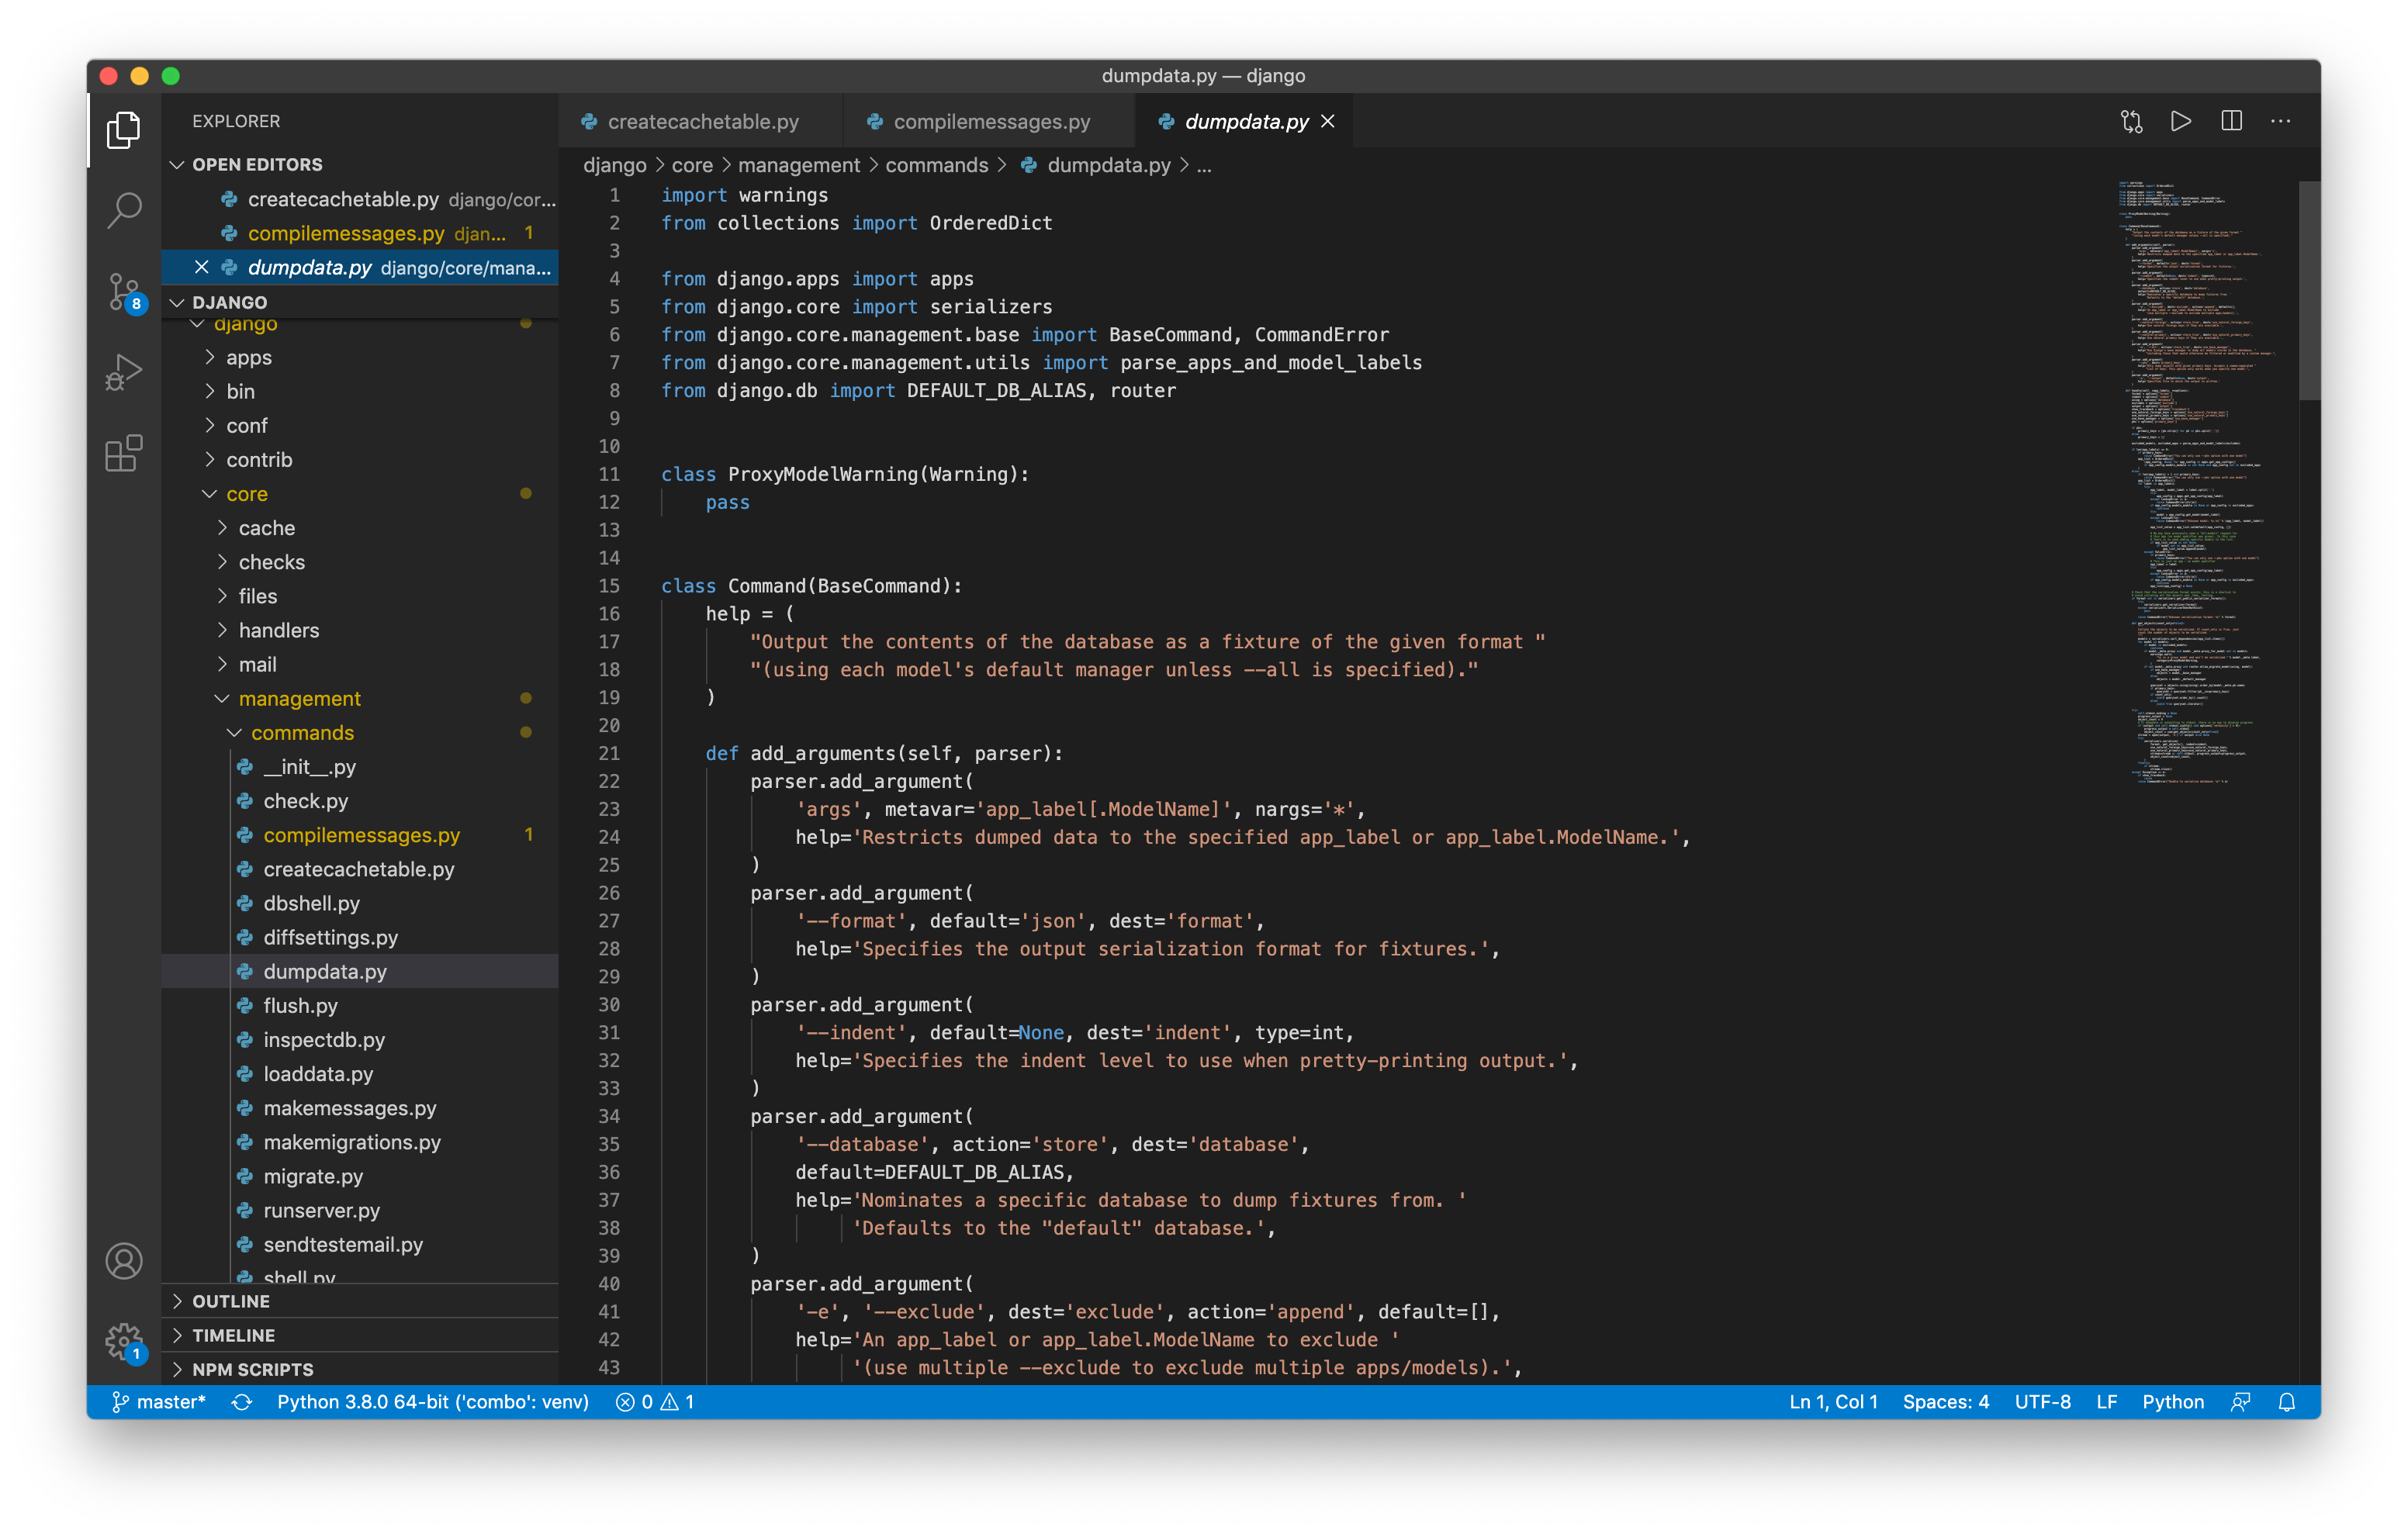
Task: Open the Accounts icon in activity bar
Action: coord(124,1260)
